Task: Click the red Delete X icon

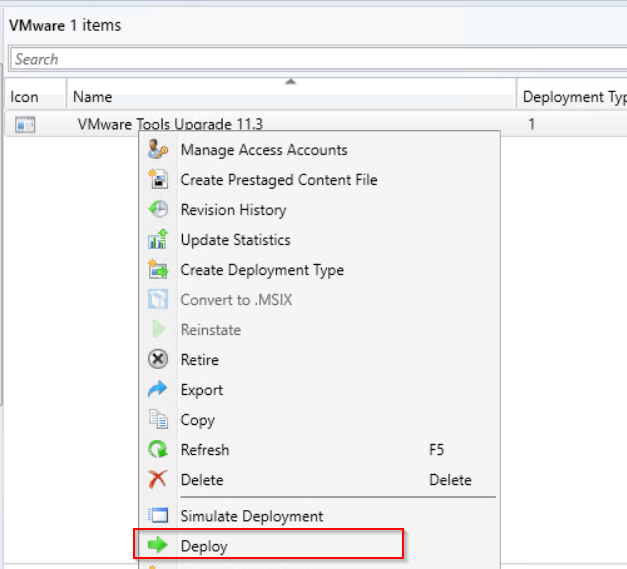Action: (157, 480)
